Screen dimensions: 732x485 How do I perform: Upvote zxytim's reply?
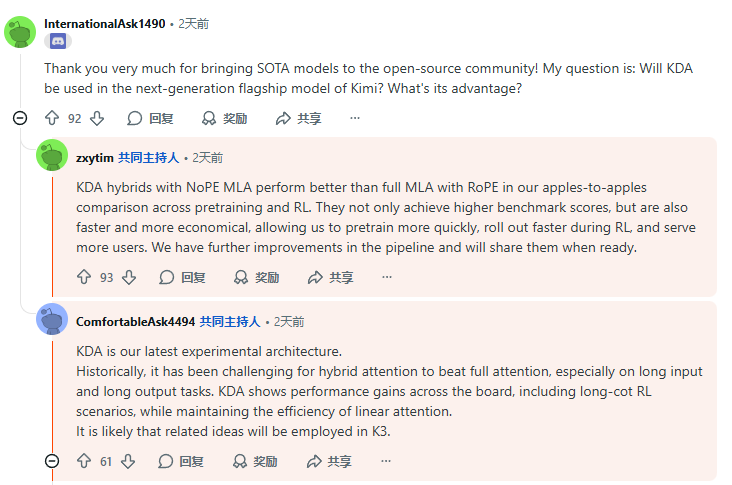pyautogui.click(x=84, y=277)
